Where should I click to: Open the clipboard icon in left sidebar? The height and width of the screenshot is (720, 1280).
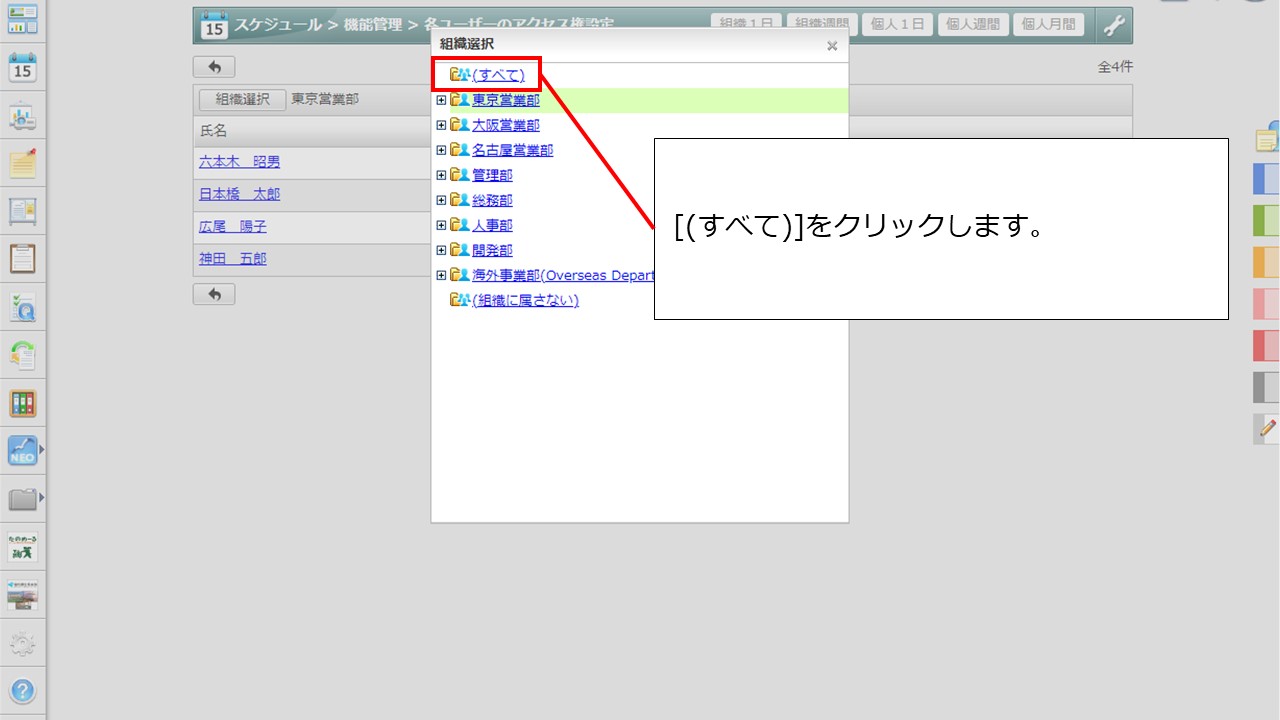click(x=22, y=258)
